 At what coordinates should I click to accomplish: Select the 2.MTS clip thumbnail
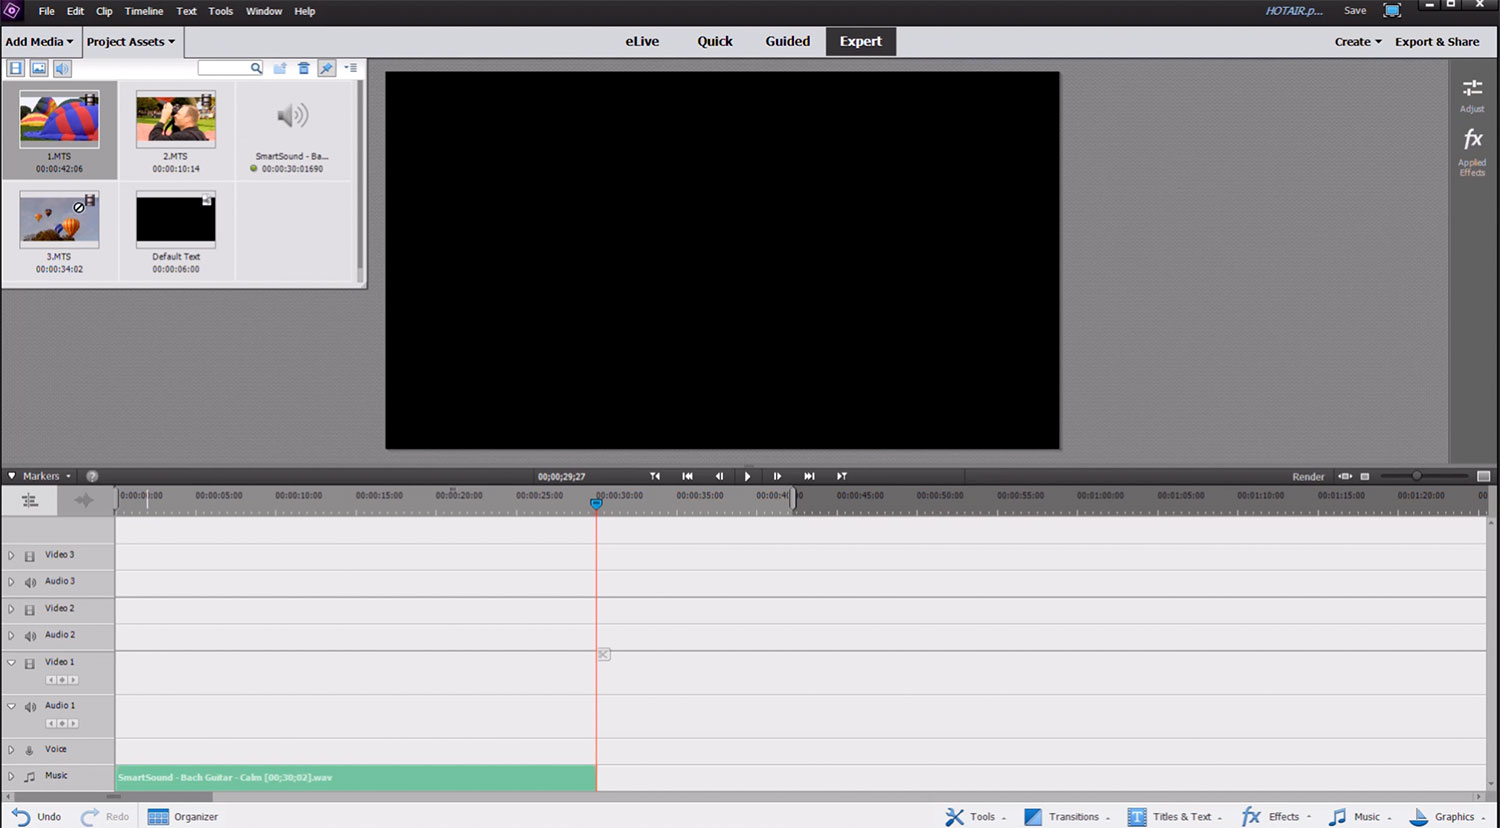click(176, 119)
